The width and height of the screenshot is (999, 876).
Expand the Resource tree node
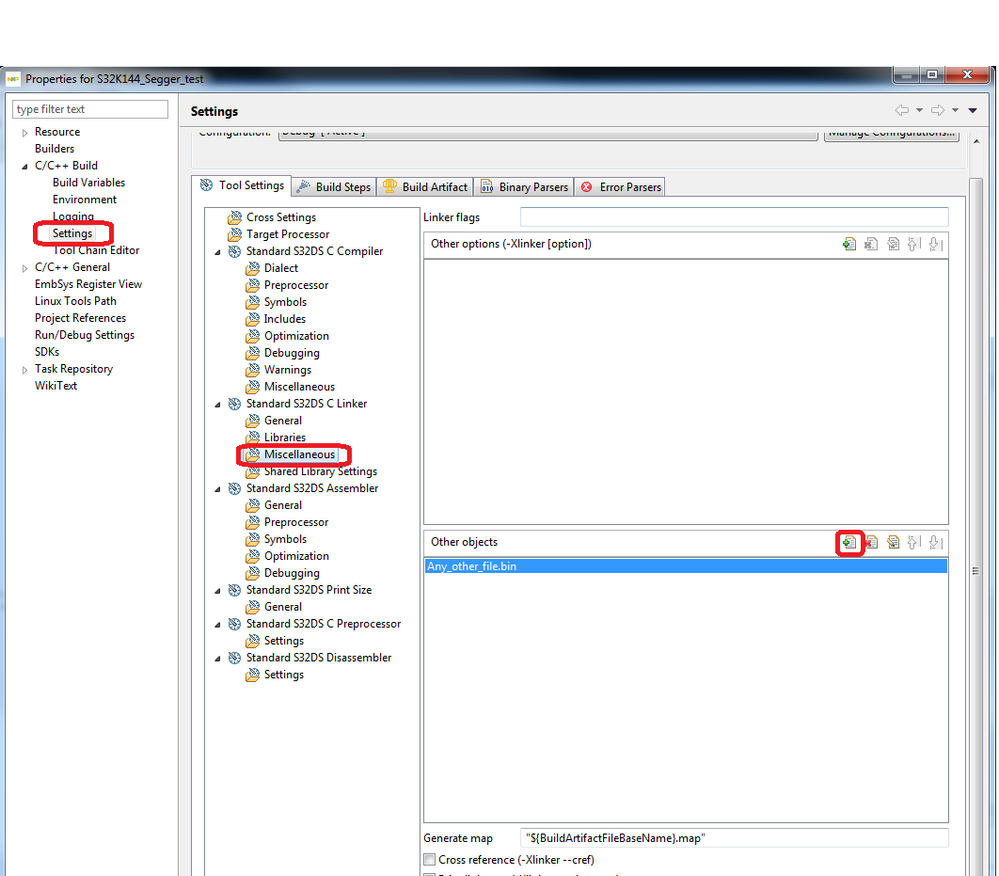(25, 133)
